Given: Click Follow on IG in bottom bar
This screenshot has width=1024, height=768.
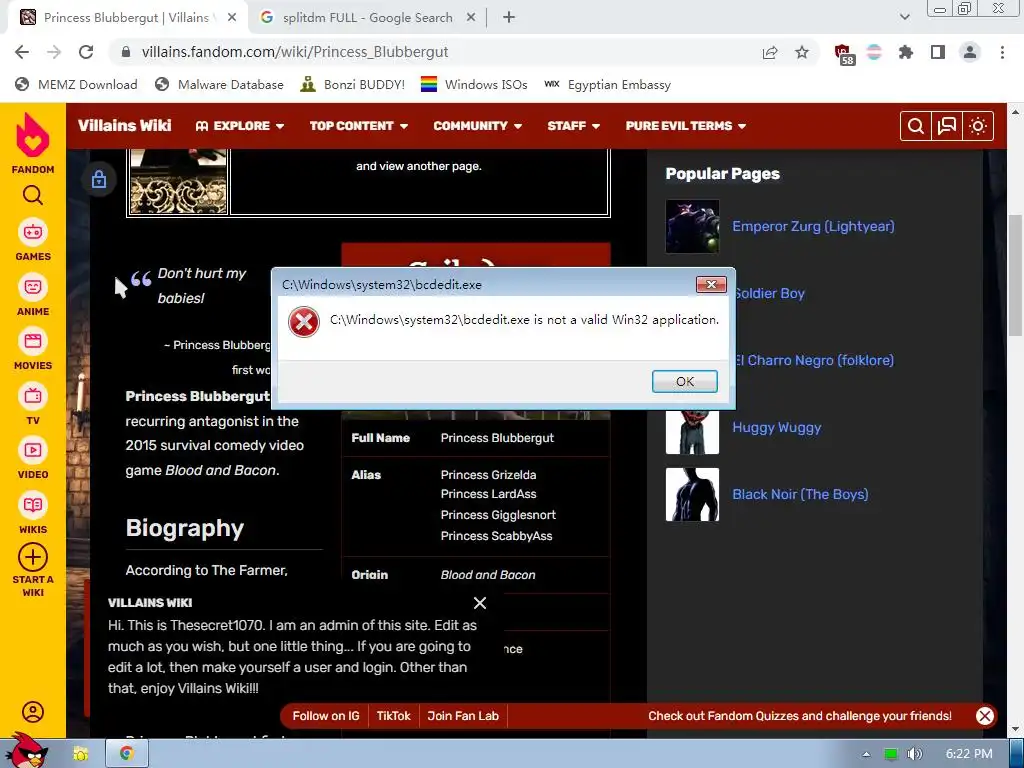Looking at the screenshot, I should [326, 716].
